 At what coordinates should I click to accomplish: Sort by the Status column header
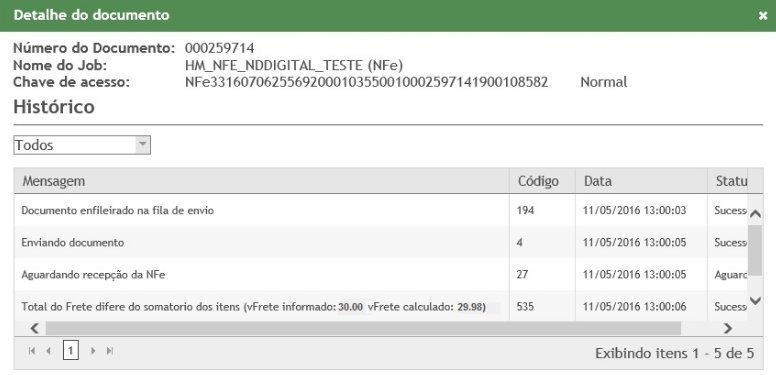click(x=731, y=181)
